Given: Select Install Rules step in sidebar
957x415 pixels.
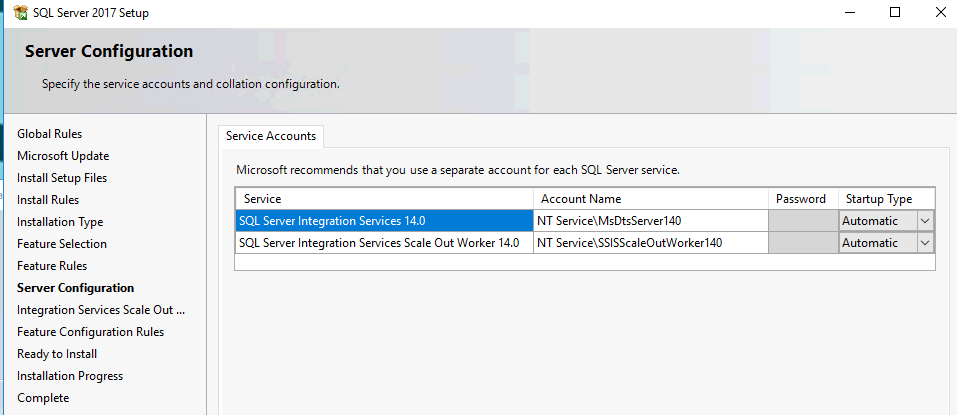Looking at the screenshot, I should [x=48, y=200].
